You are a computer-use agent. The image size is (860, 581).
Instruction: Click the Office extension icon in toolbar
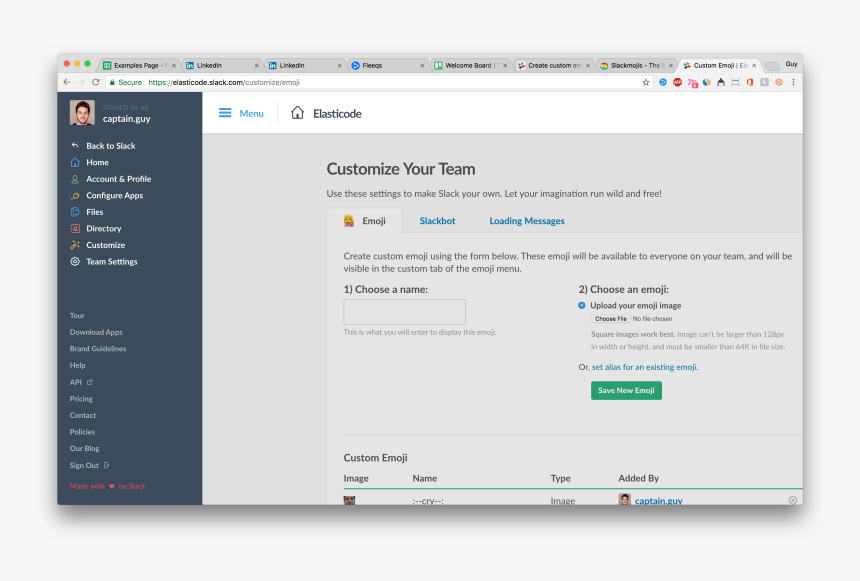pyautogui.click(x=750, y=82)
